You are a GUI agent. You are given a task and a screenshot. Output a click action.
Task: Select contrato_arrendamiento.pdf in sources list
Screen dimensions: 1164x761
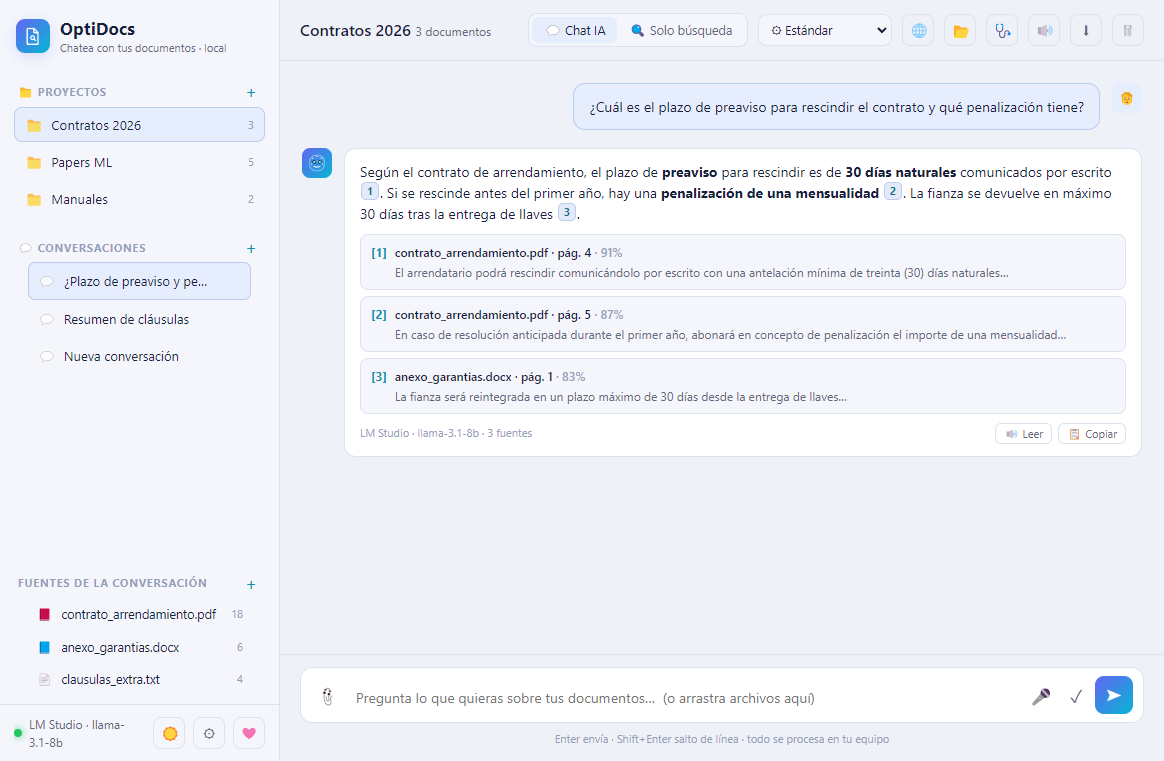(x=140, y=615)
